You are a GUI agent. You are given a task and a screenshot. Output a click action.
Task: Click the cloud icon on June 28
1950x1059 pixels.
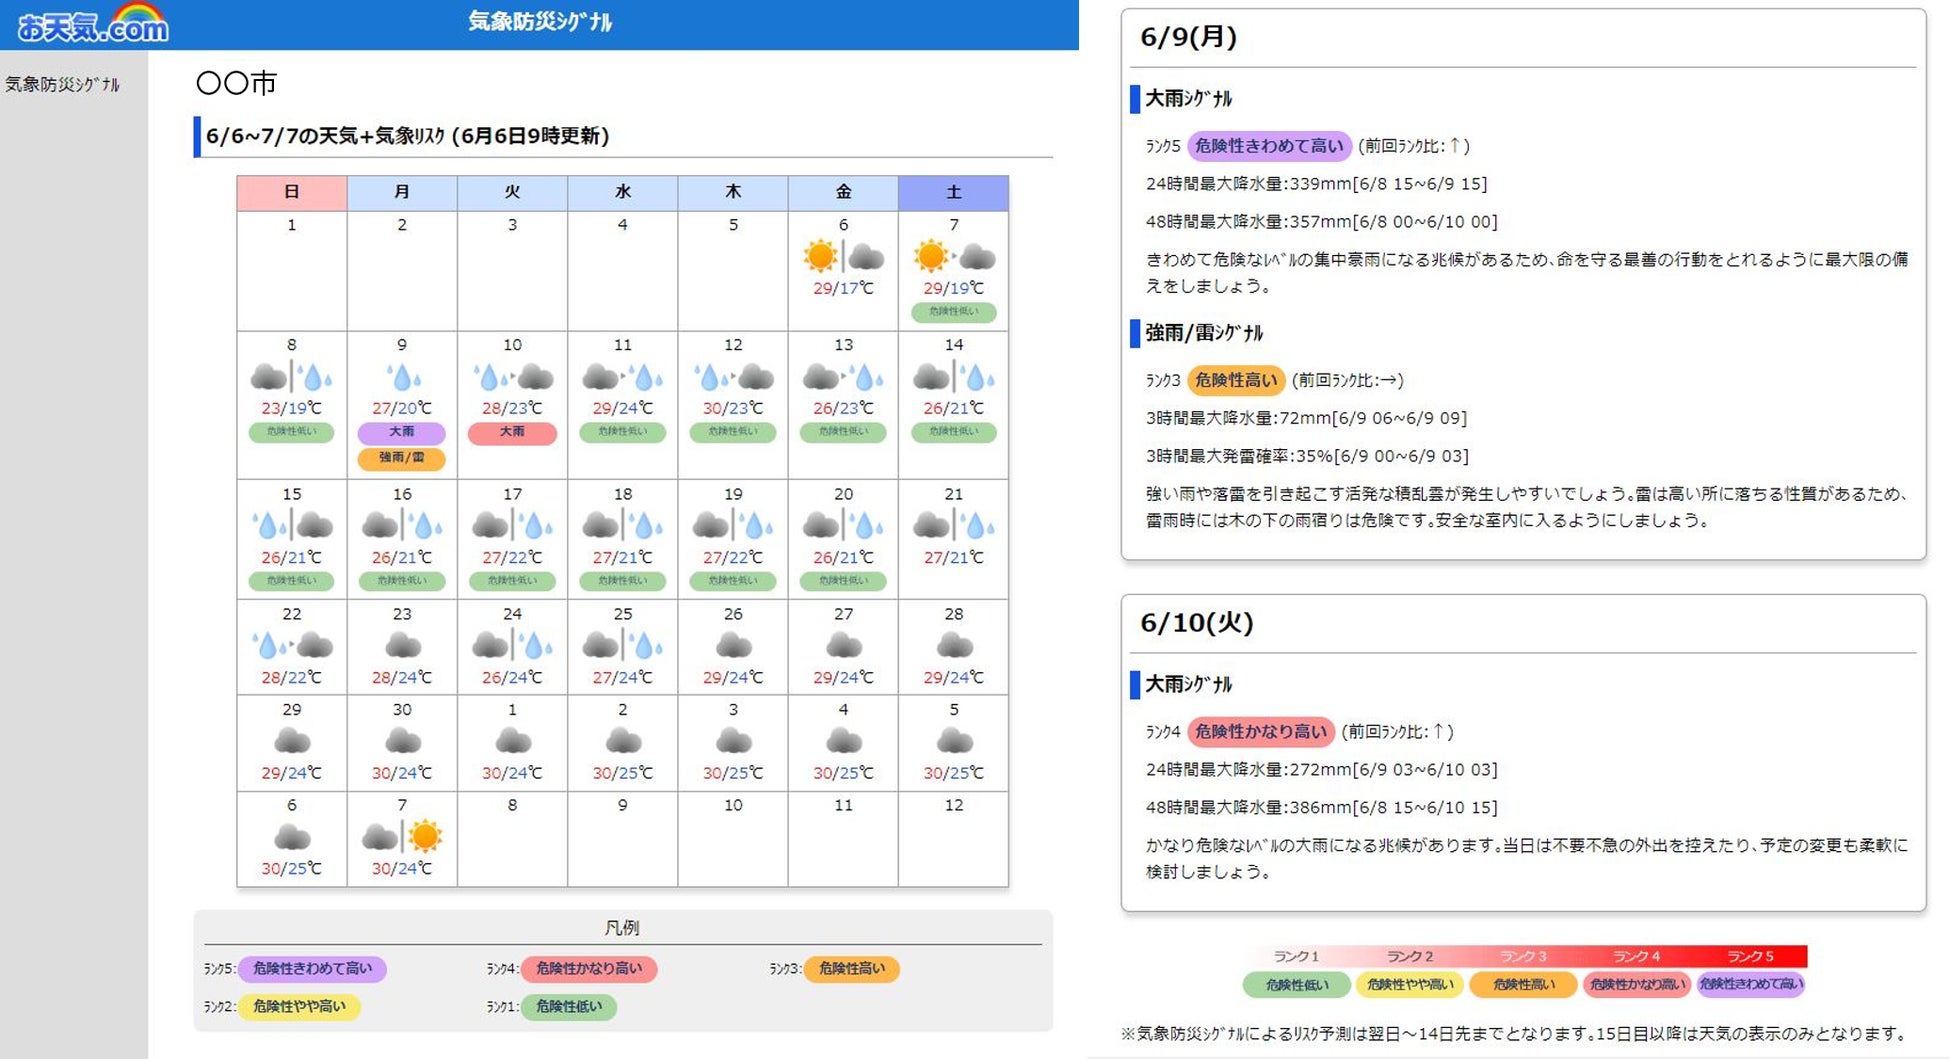[954, 645]
